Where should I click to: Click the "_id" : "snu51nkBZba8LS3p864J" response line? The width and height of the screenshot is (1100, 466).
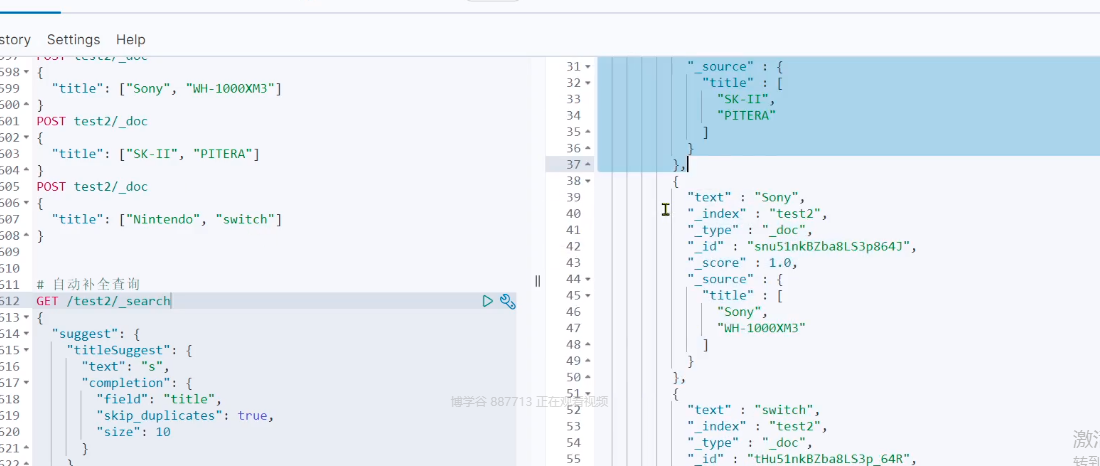coord(803,246)
